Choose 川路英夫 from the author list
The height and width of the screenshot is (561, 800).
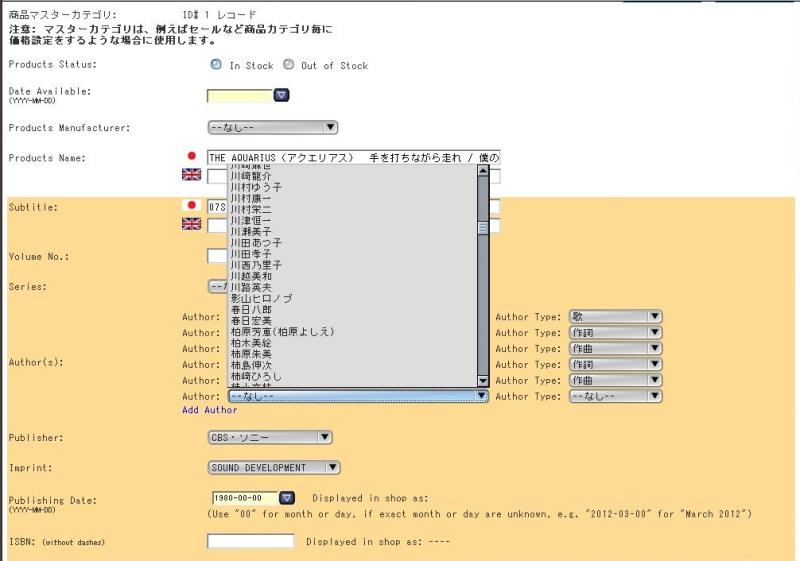[x=353, y=288]
